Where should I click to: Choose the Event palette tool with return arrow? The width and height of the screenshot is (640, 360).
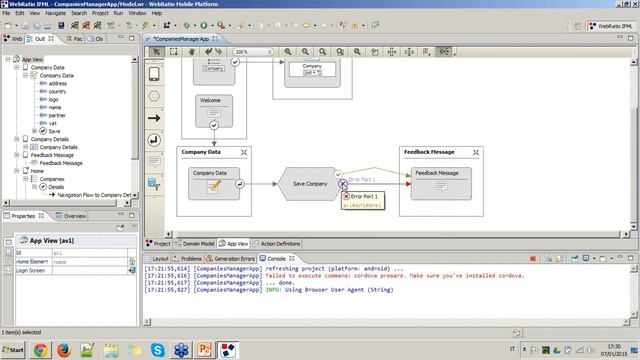coord(154,140)
